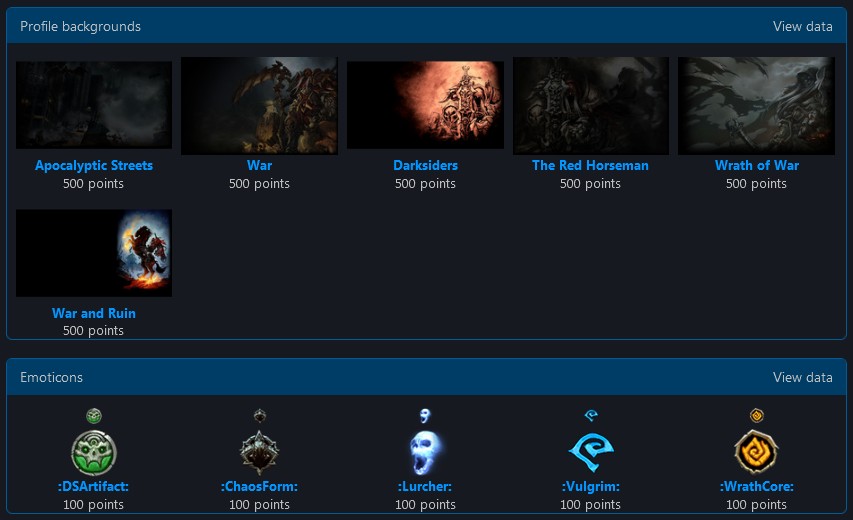Screen dimensions: 853x520
Task: Click the large DSArtifact emoticon icon
Action: click(x=94, y=453)
